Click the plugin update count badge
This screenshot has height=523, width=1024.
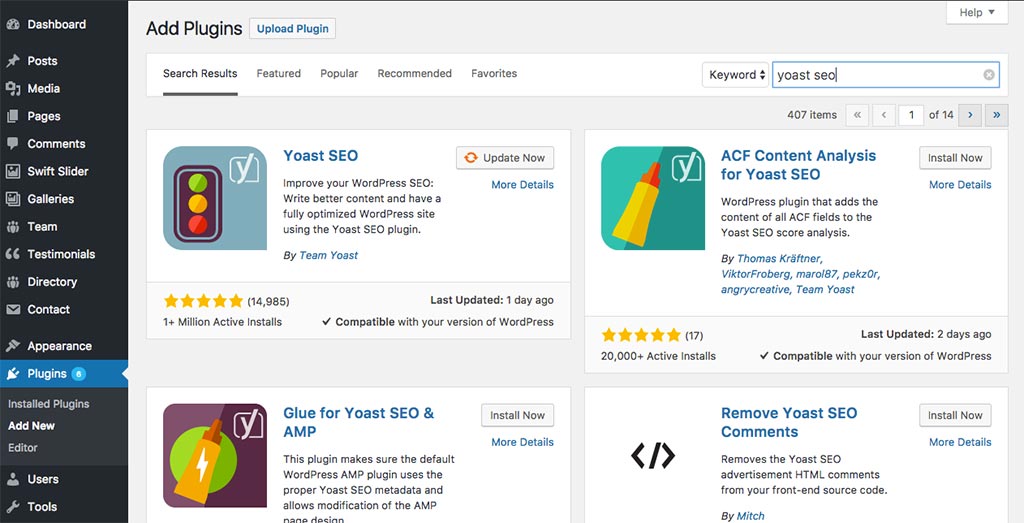78,374
